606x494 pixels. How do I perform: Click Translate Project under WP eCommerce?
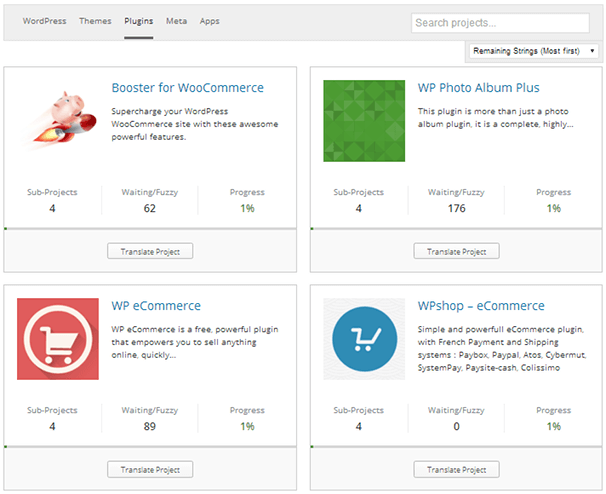tap(150, 469)
